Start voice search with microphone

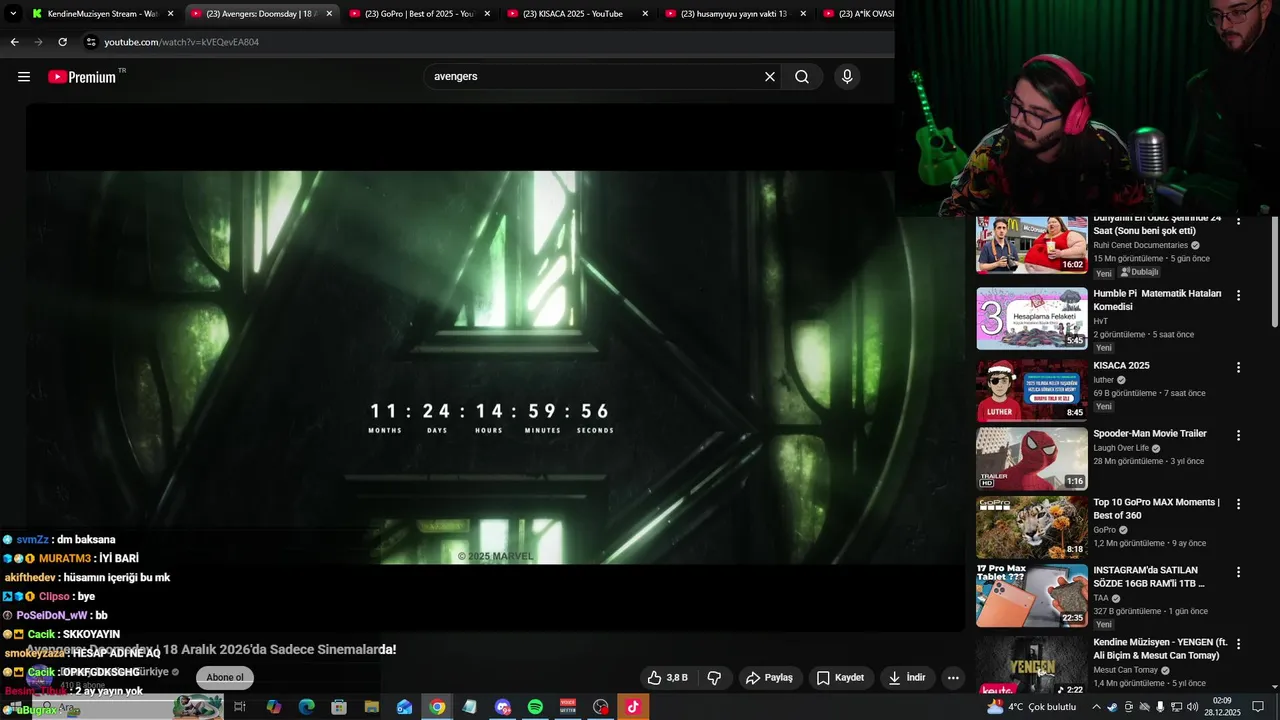[x=847, y=77]
